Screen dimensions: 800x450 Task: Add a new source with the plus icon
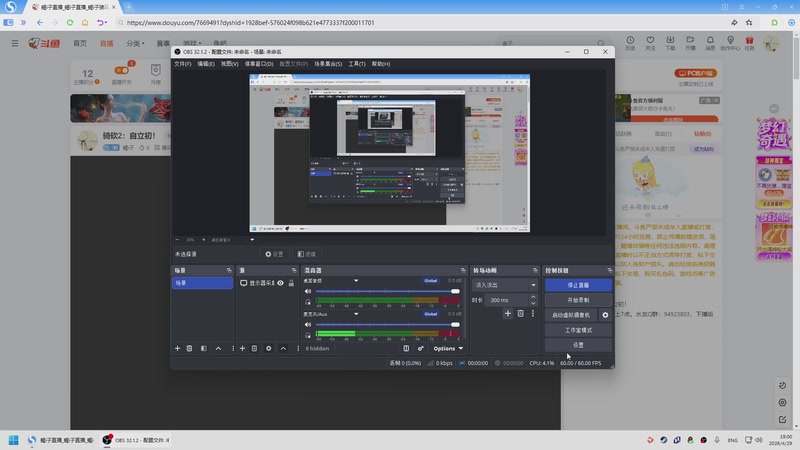[242, 348]
